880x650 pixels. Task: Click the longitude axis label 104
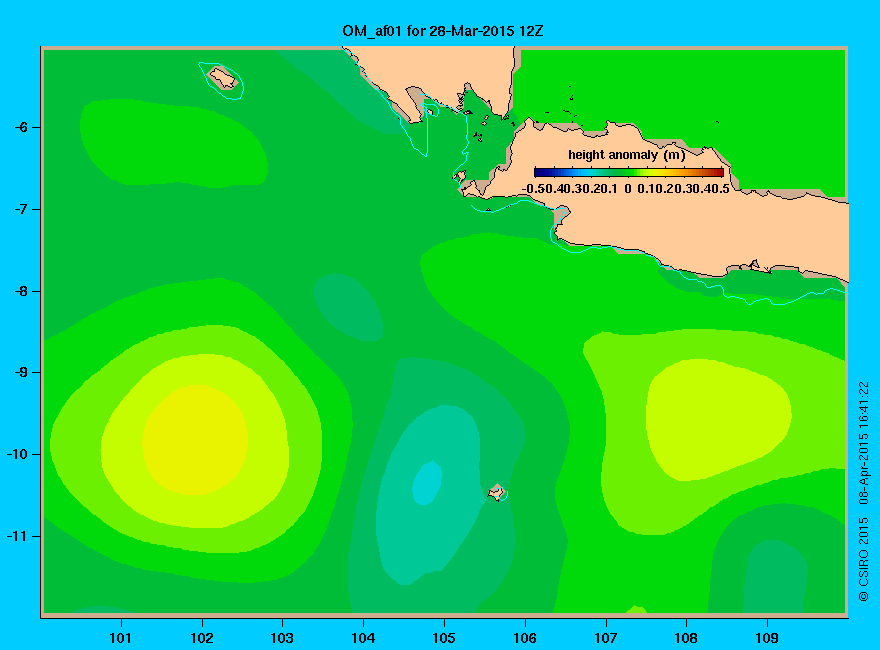[363, 638]
